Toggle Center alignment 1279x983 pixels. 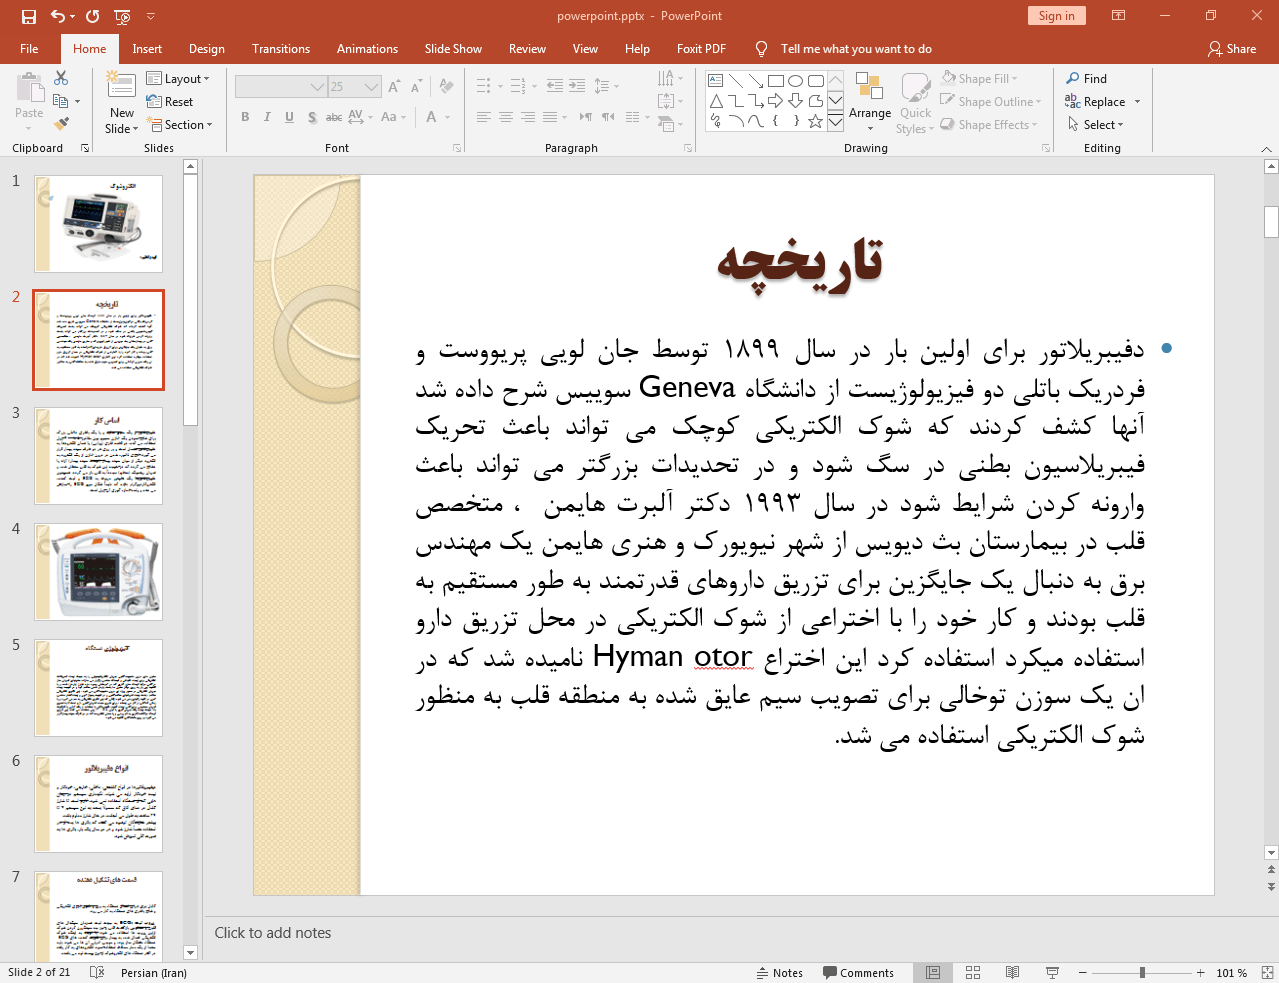[x=506, y=117]
